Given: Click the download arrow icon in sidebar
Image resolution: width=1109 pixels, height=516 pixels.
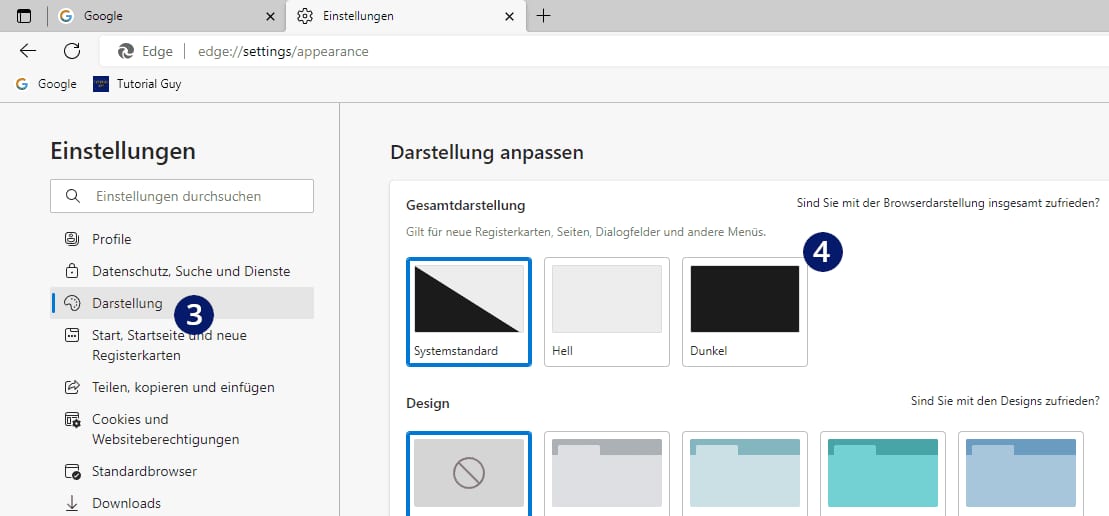Looking at the screenshot, I should click(71, 503).
